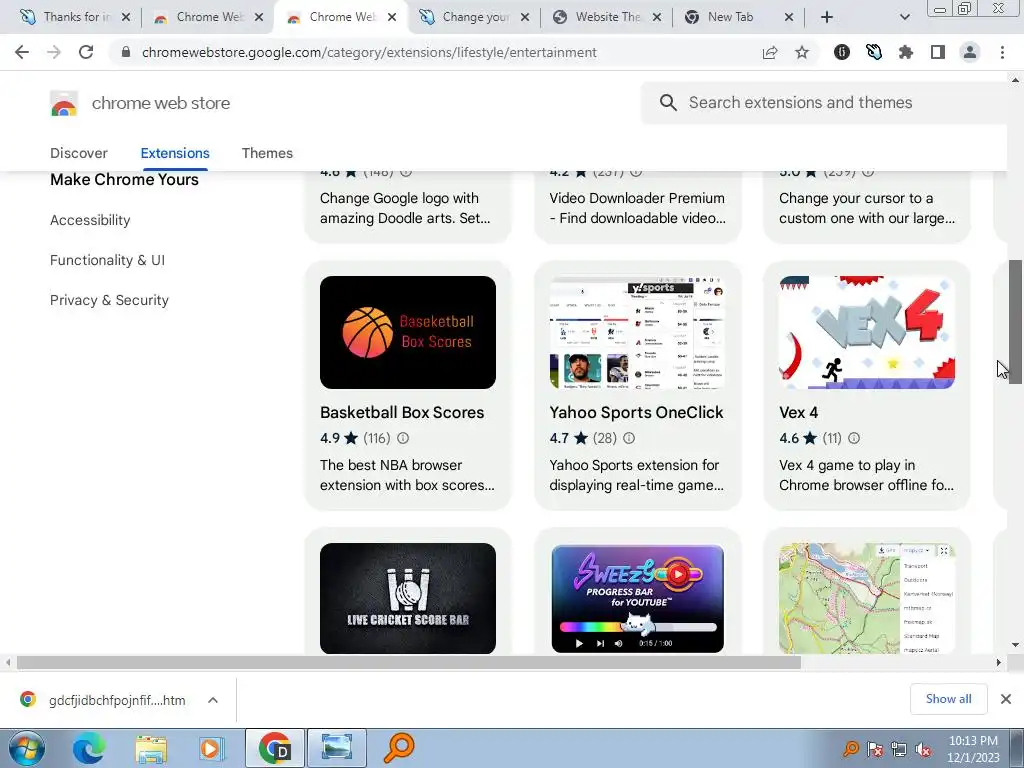Go back using the browser back arrow

coord(22,52)
